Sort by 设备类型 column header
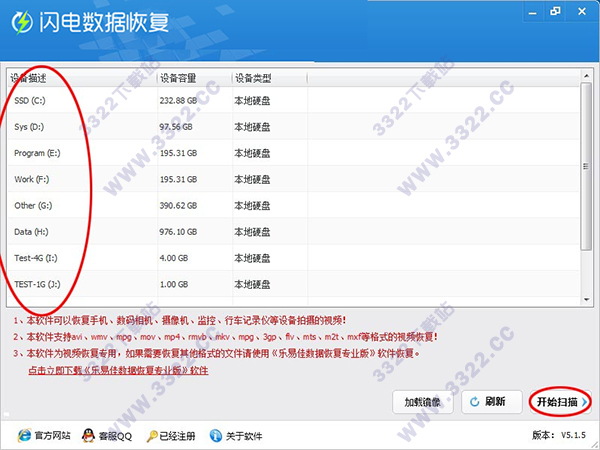The image size is (600, 450). 270,78
